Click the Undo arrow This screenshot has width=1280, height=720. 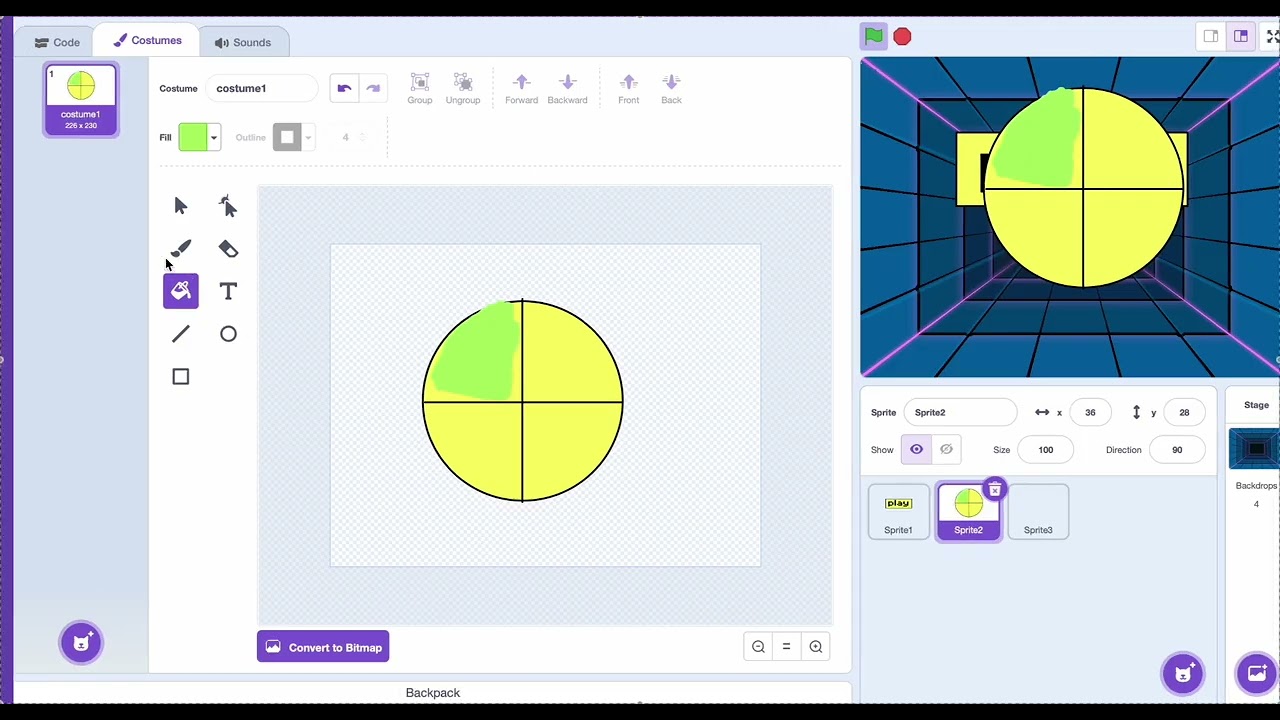click(x=344, y=88)
